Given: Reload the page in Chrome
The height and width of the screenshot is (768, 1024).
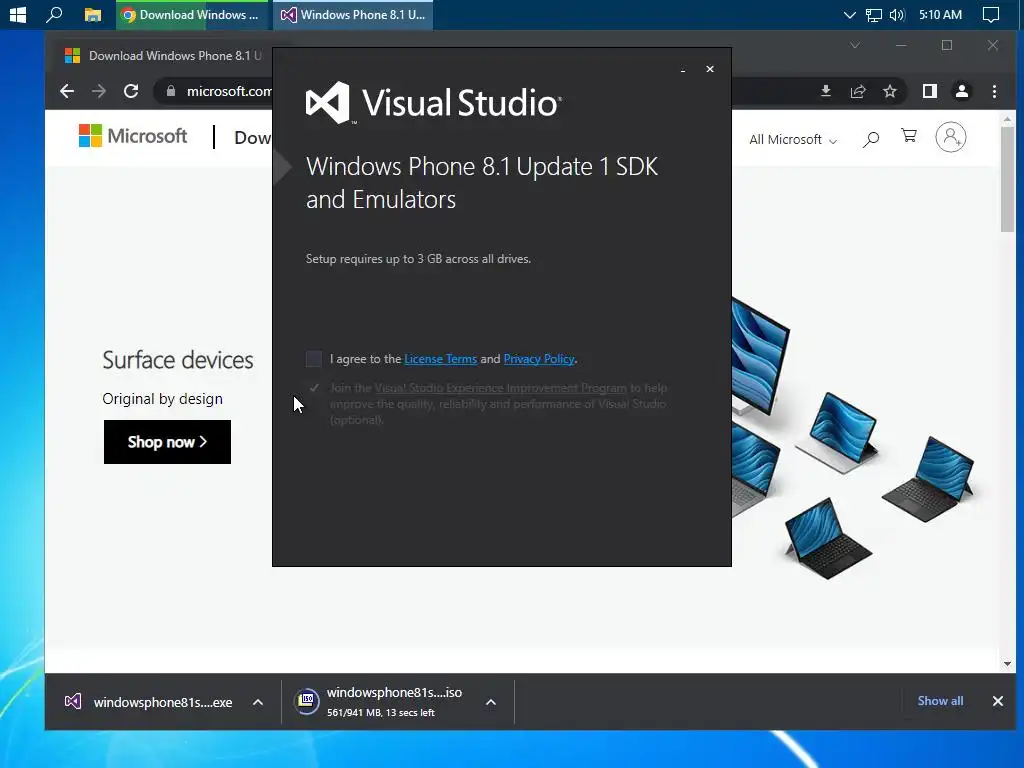Looking at the screenshot, I should pos(131,91).
